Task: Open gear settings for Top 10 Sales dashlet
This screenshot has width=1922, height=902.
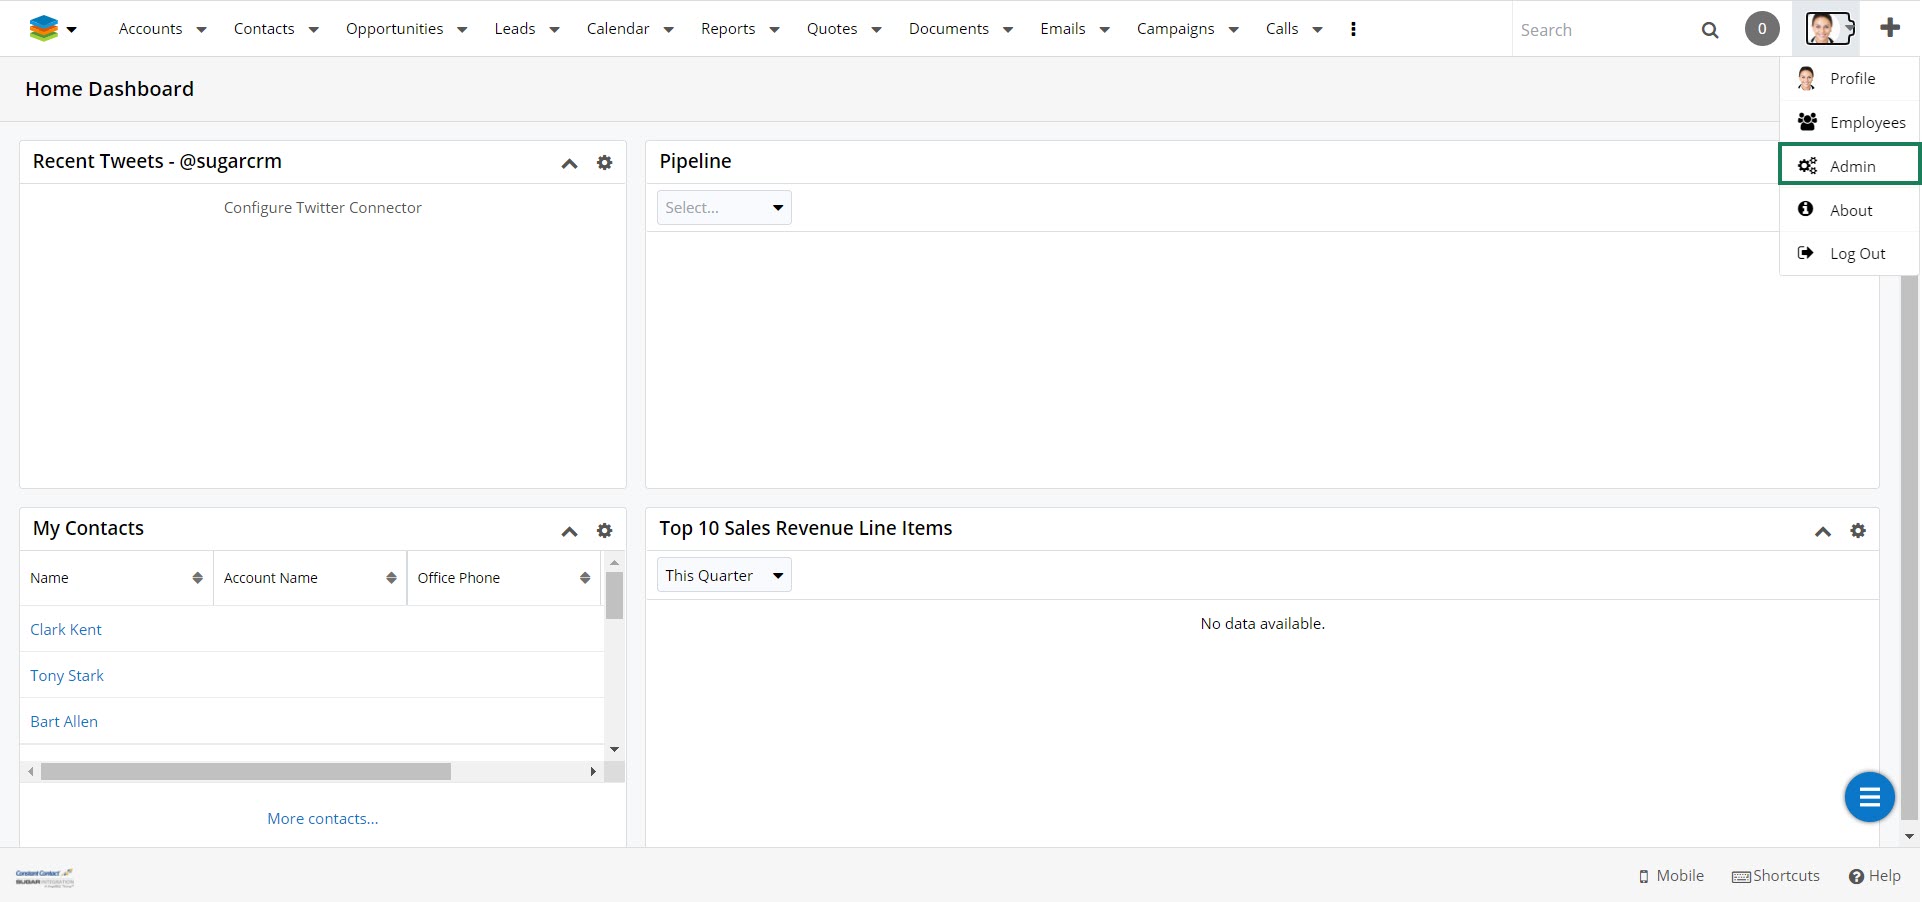Action: [x=1857, y=531]
